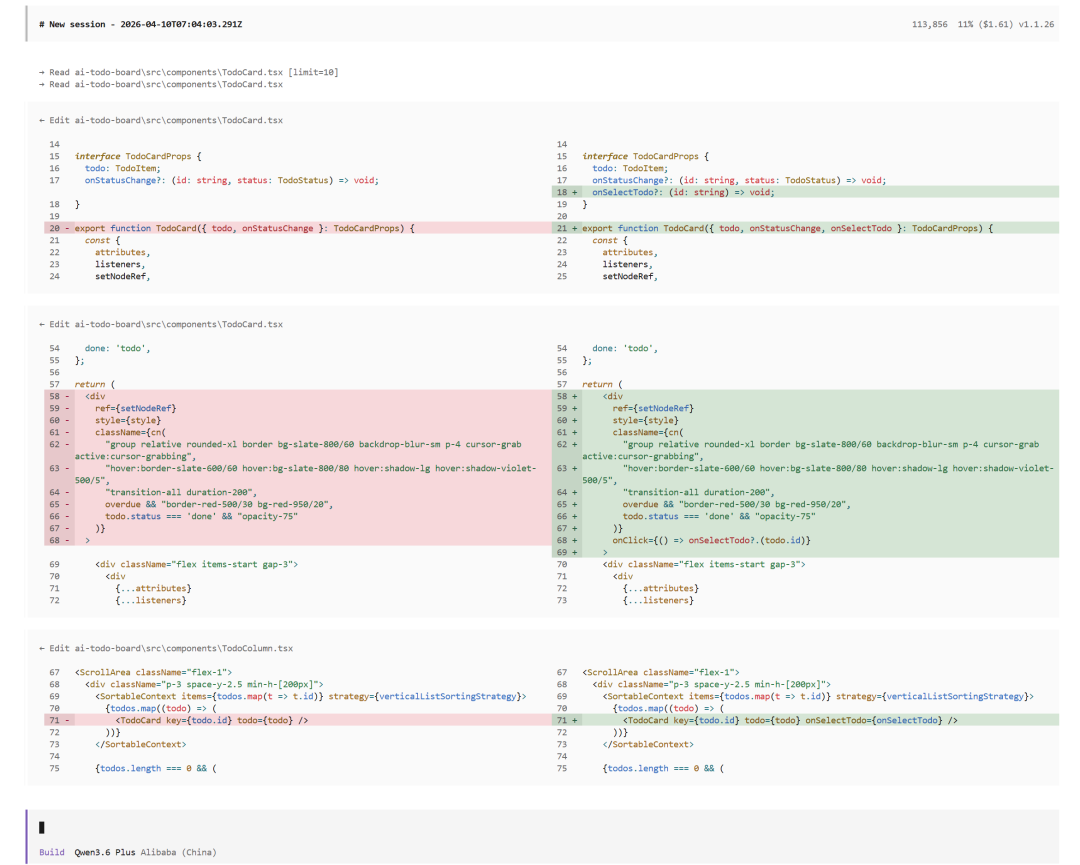Click the plus marker on added onClick line 68

tap(575, 540)
